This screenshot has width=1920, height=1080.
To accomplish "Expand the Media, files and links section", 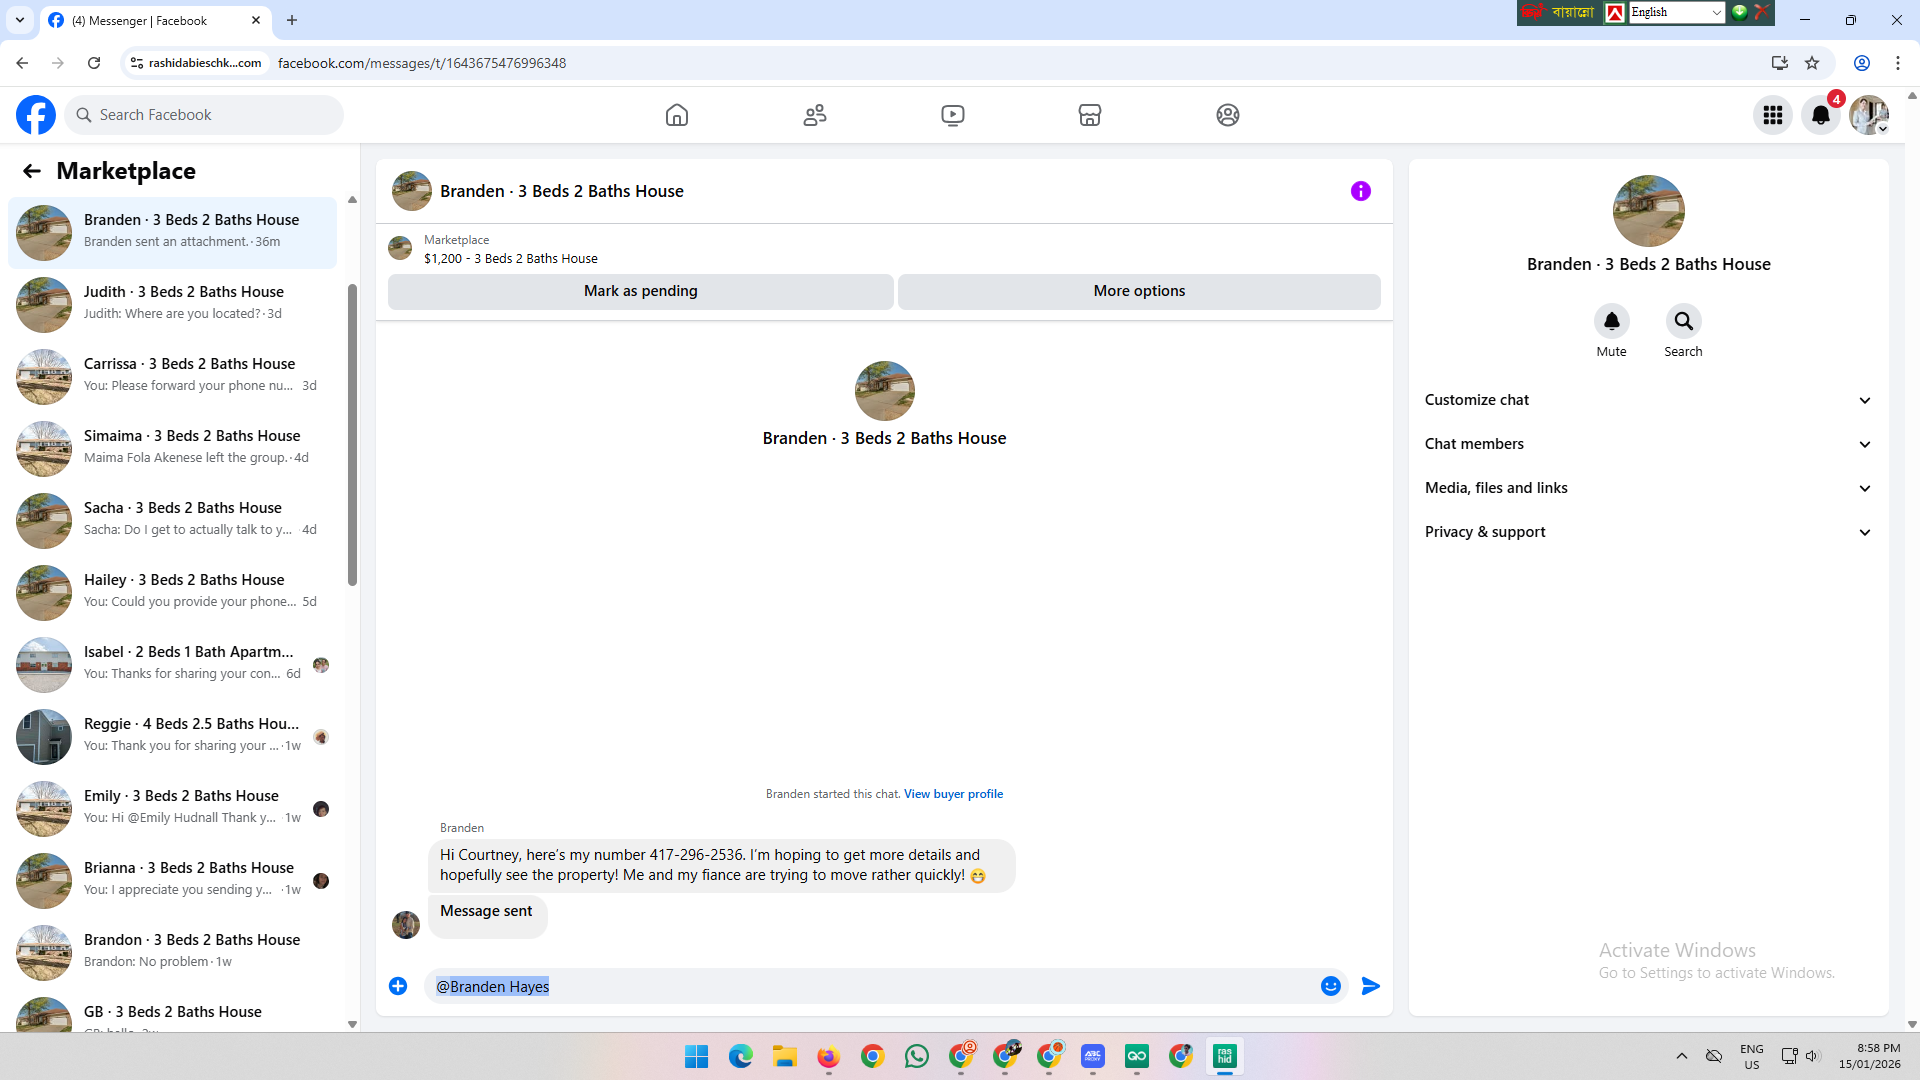I will click(x=1648, y=488).
